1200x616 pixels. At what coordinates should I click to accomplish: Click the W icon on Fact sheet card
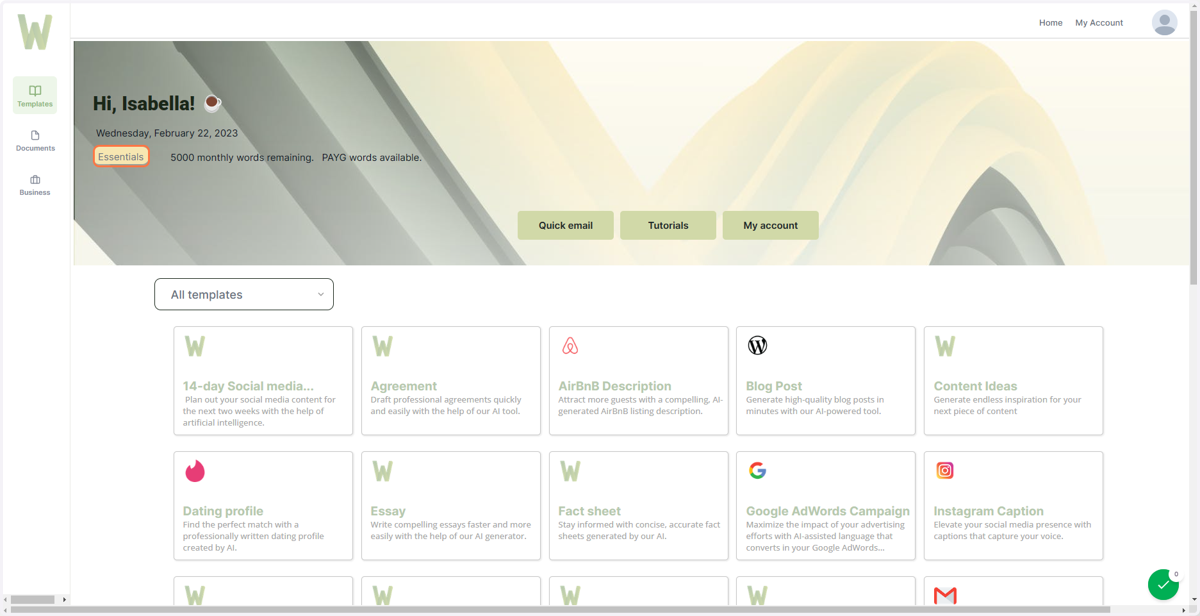(570, 471)
